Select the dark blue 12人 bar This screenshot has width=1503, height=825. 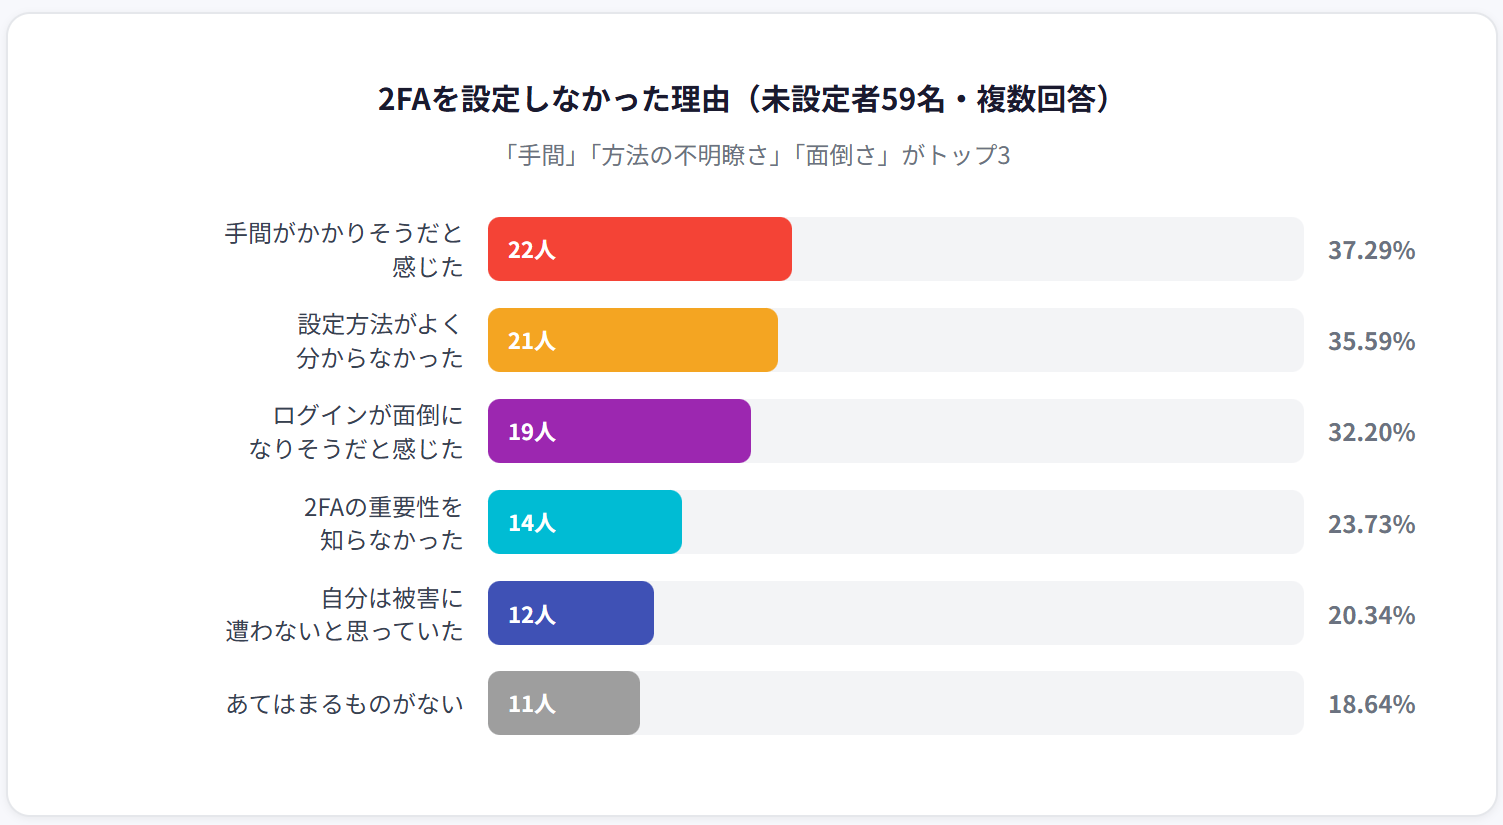pyautogui.click(x=571, y=613)
